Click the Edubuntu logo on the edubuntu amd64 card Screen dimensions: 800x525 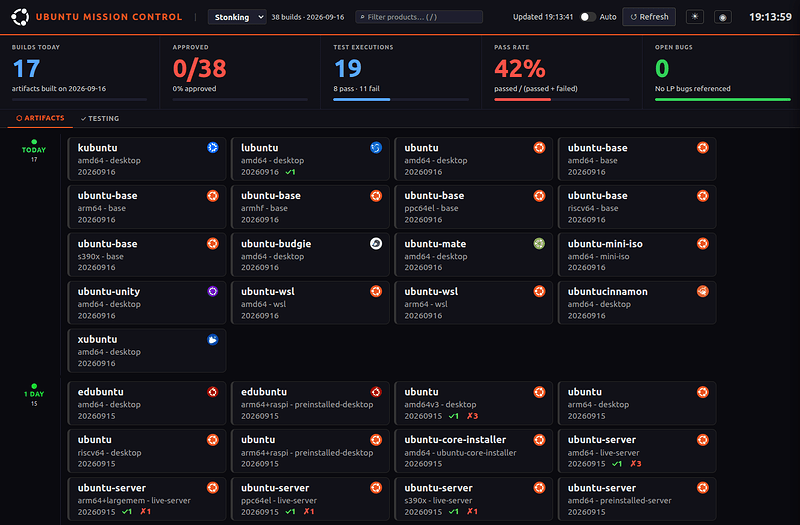click(x=213, y=392)
